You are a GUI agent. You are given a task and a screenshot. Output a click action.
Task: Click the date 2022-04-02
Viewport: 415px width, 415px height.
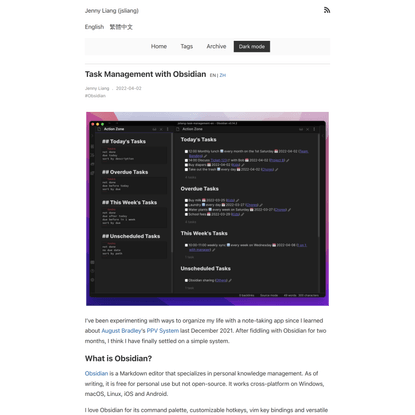[129, 88]
